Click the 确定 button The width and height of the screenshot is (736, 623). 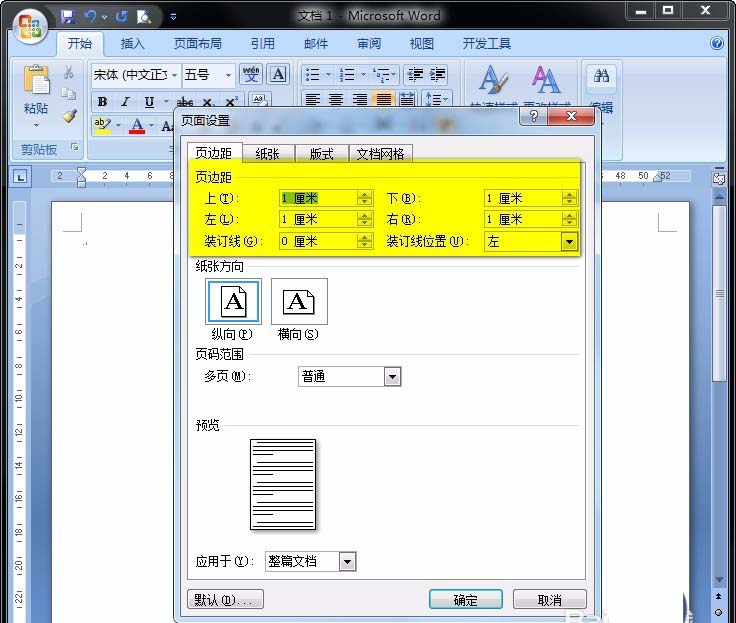tap(465, 600)
